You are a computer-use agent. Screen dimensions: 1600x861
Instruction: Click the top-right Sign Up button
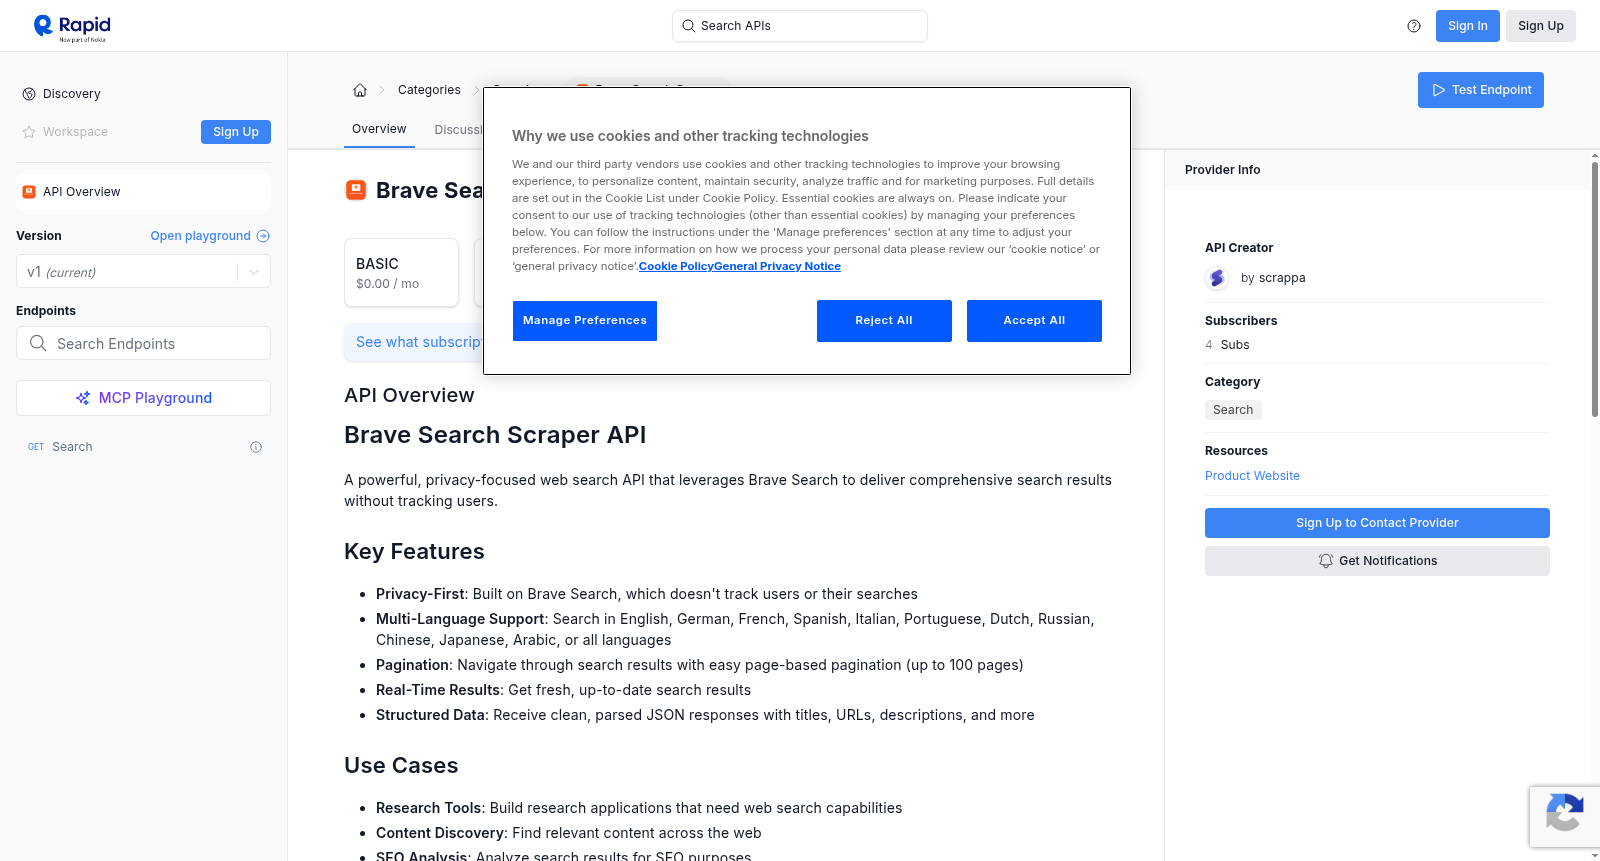1541,26
